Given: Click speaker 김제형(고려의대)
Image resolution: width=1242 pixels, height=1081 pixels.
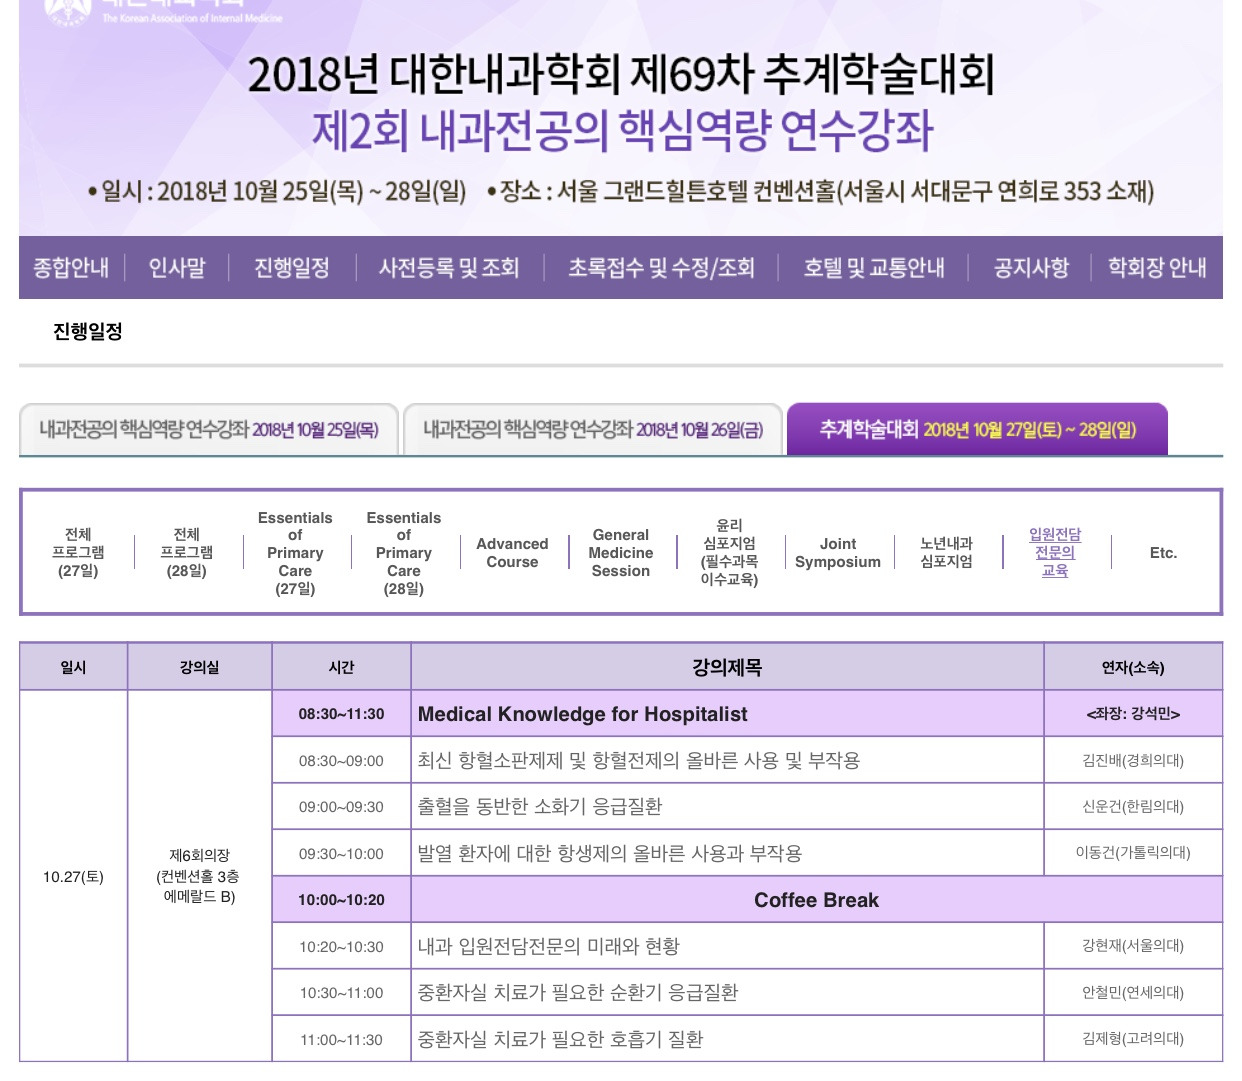Looking at the screenshot, I should click(x=1133, y=1039).
